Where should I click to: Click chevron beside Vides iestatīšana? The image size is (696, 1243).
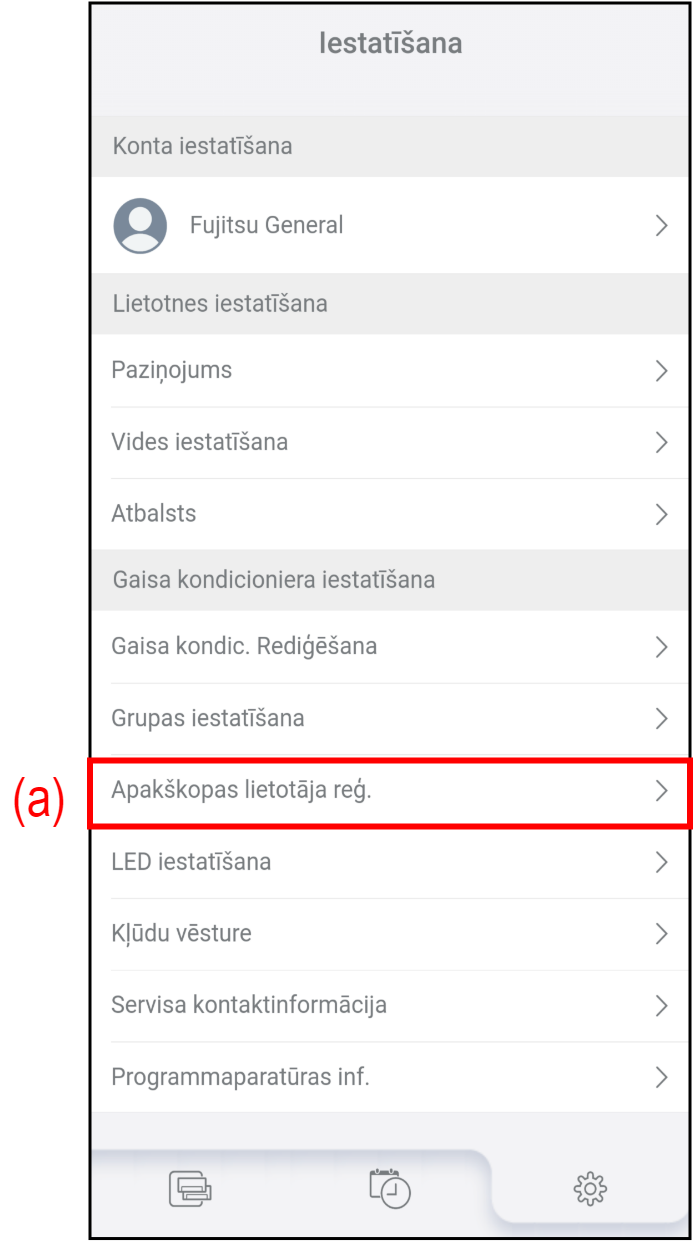pyautogui.click(x=661, y=442)
